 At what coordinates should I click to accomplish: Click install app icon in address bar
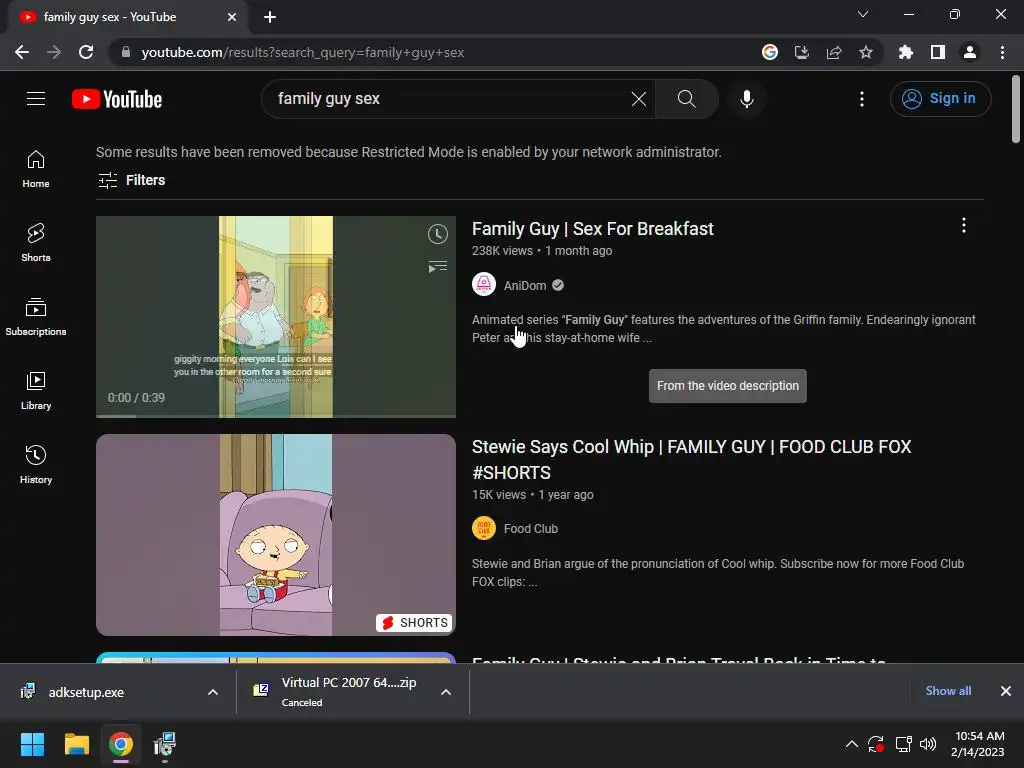pos(802,52)
